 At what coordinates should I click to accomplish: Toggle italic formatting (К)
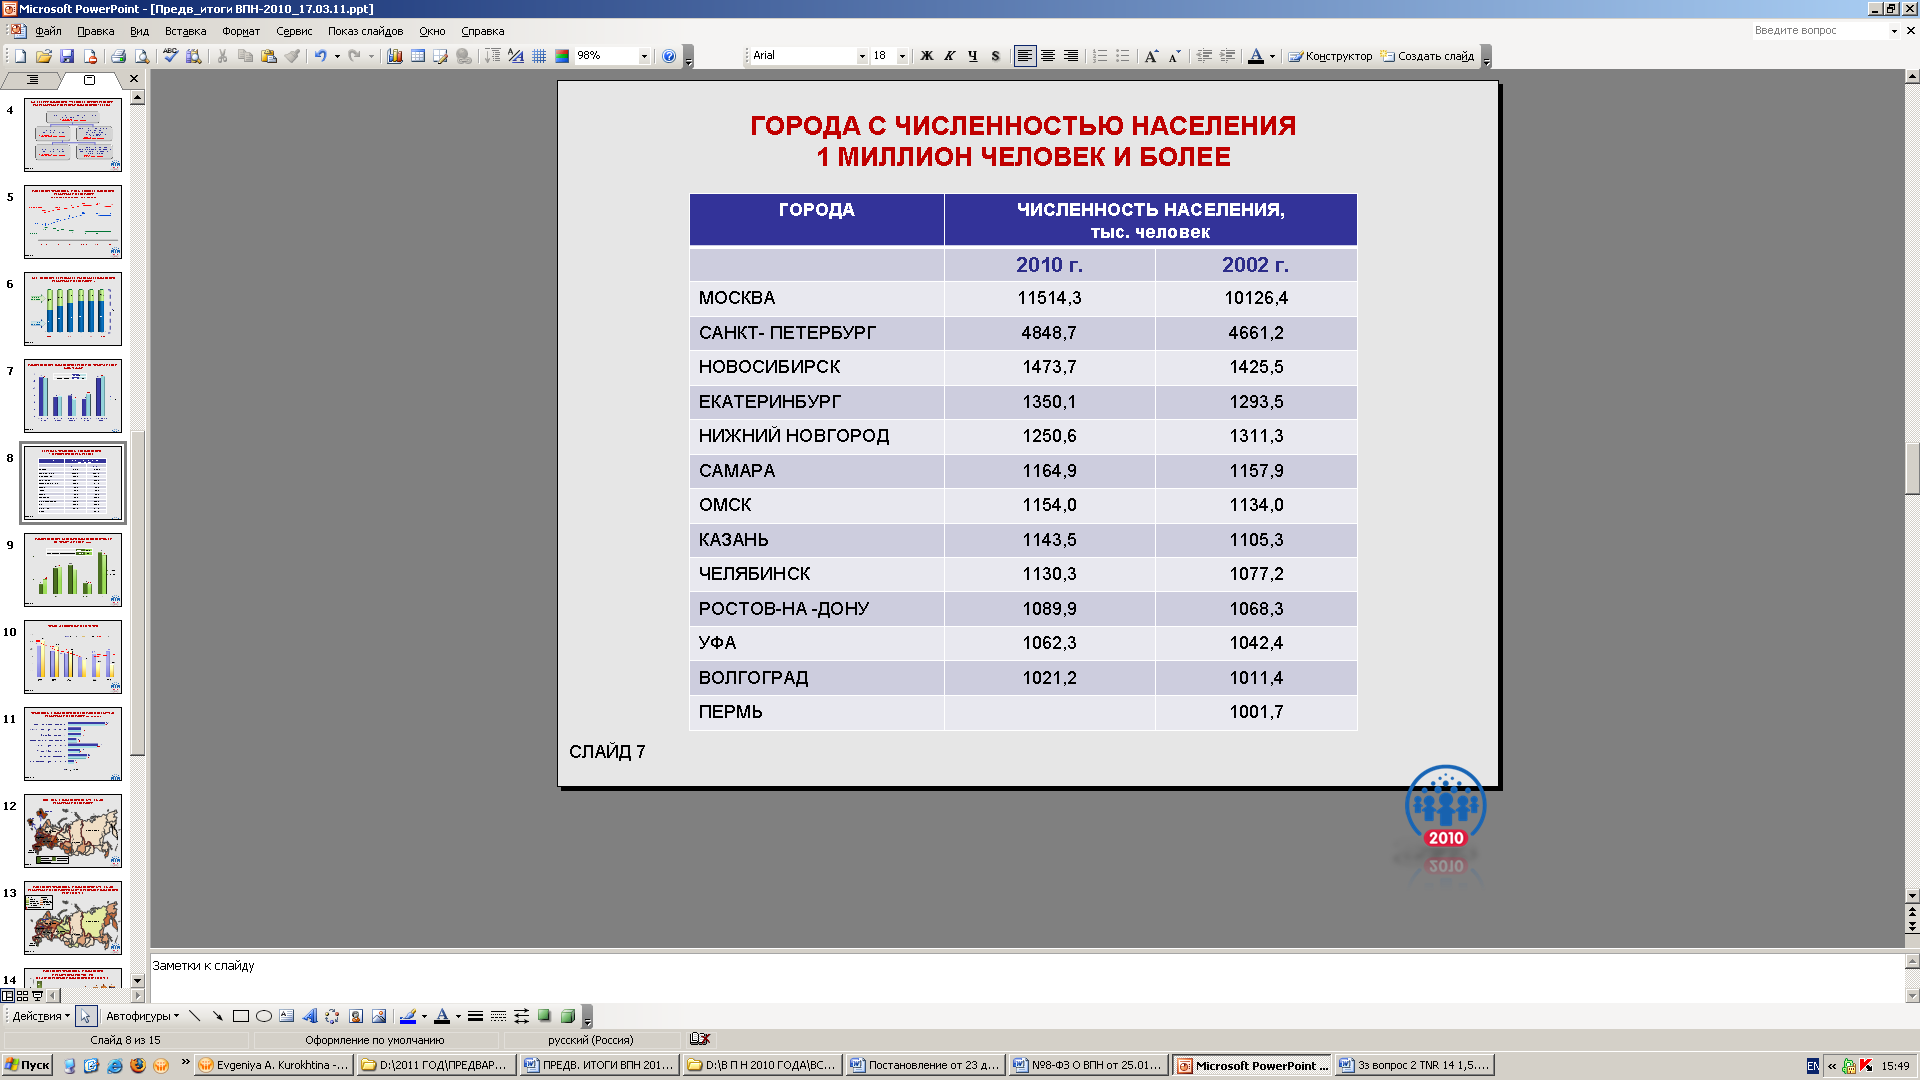[x=950, y=56]
